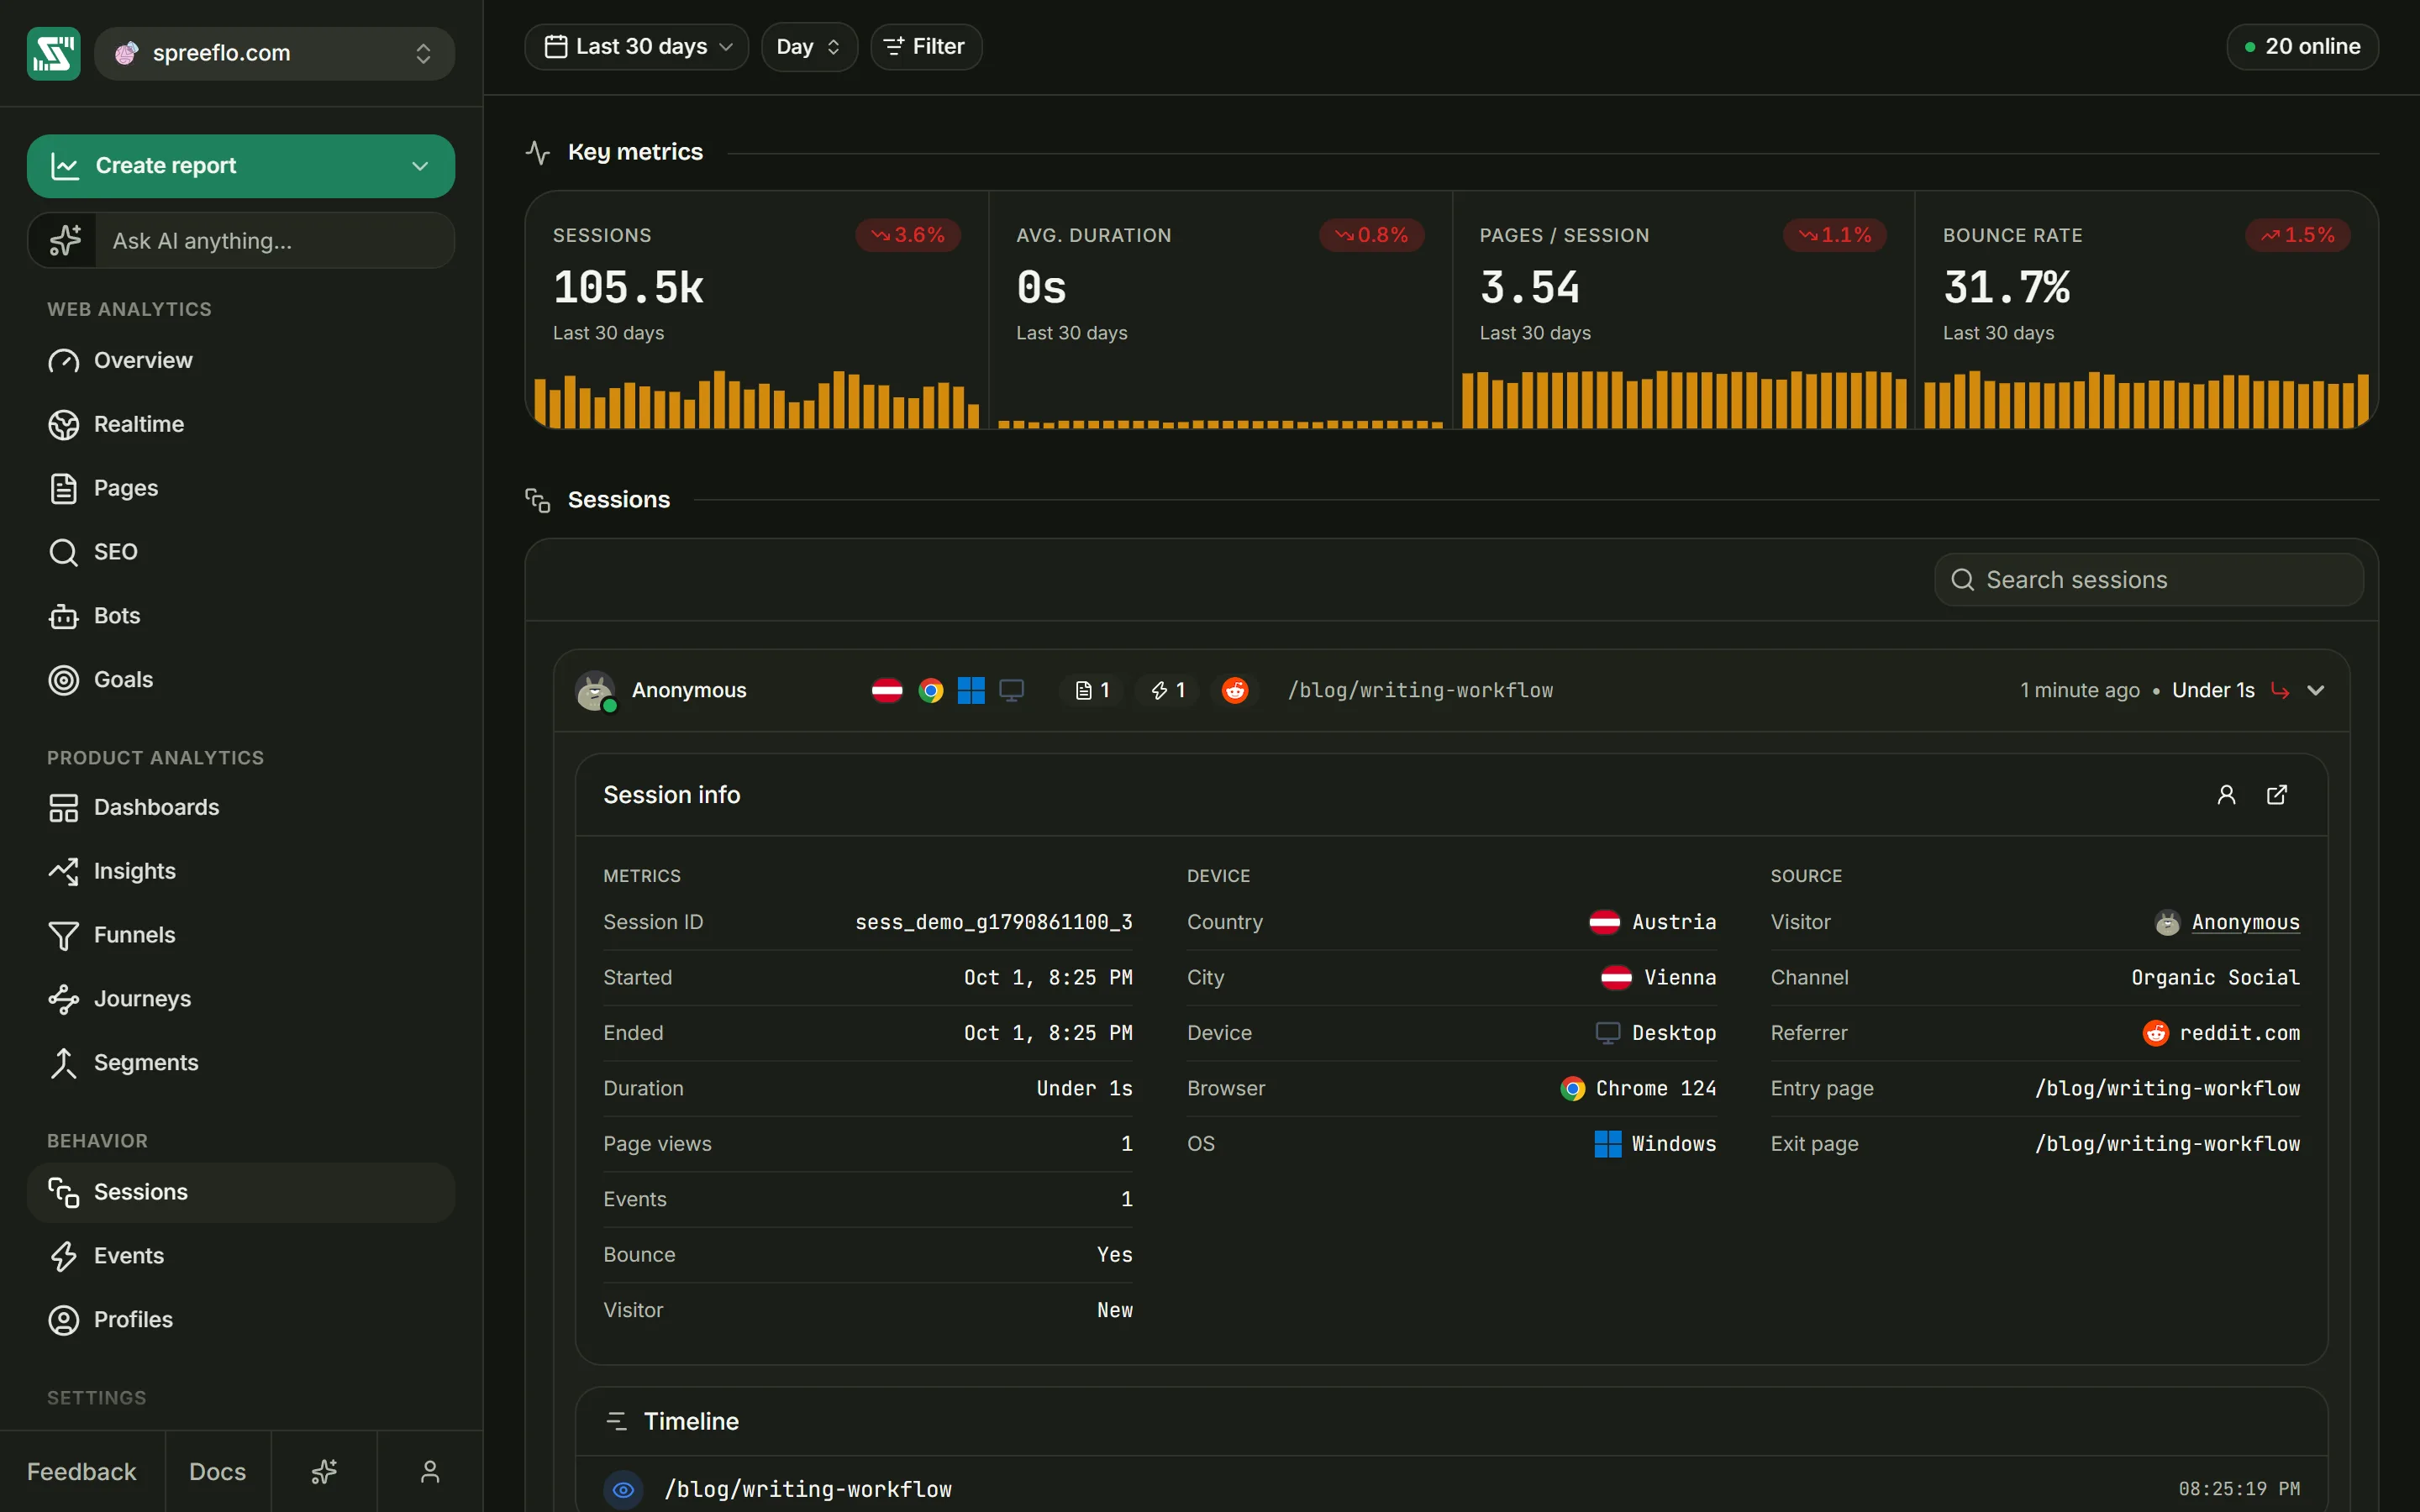
Task: Click the Funnels filter icon
Action: 63,935
